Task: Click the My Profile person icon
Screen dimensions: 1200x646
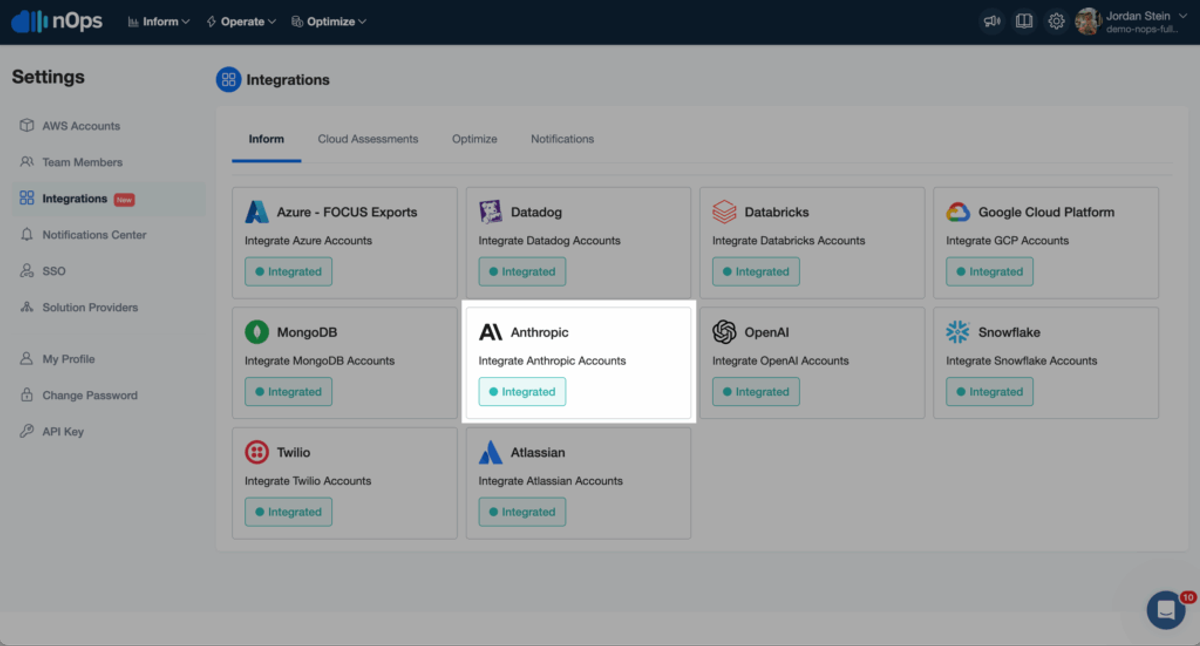Action: point(27,359)
